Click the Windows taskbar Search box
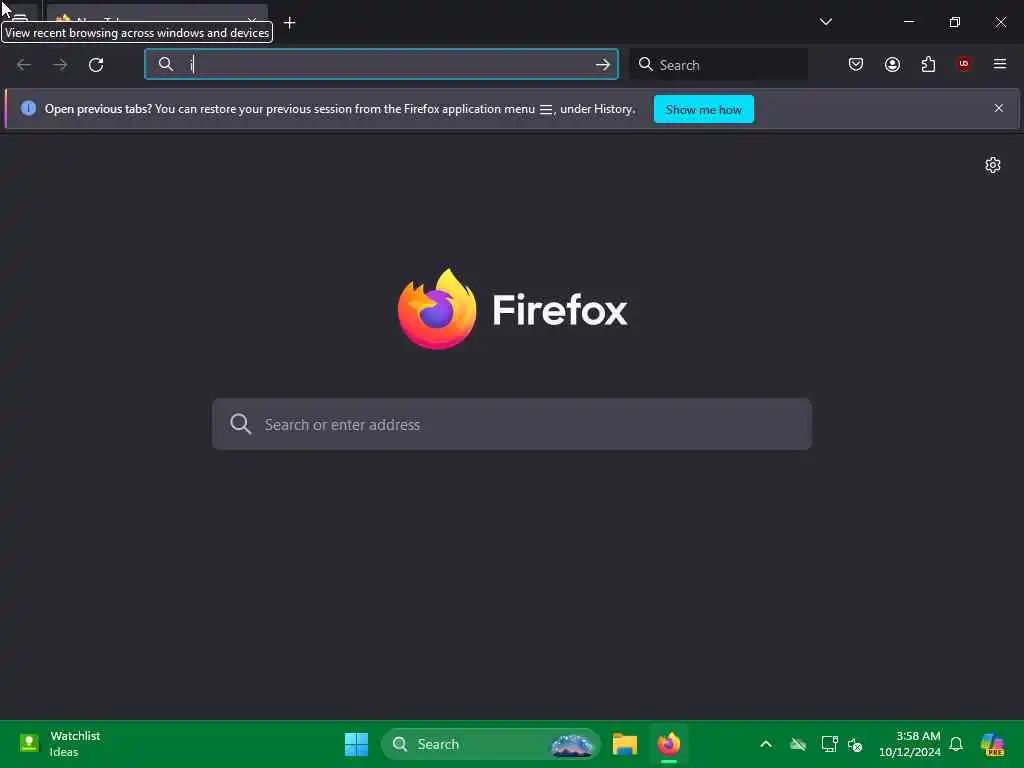Screen dimensions: 1024x768 click(x=490, y=744)
